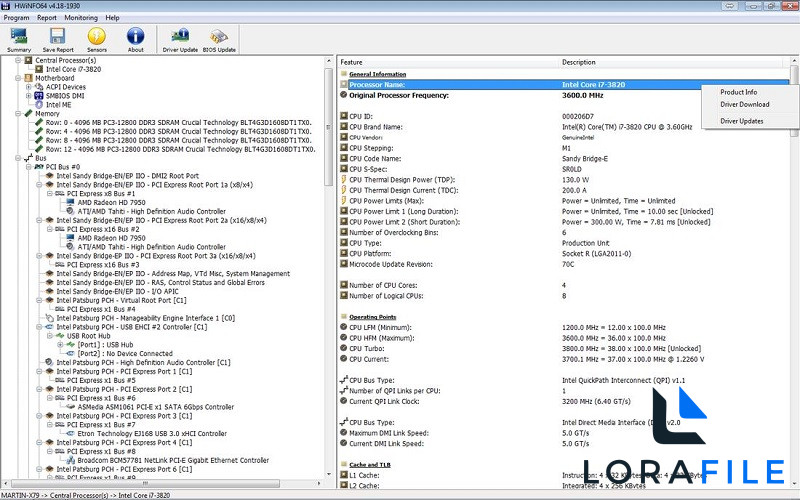Select the CPU Turbo row
Screen dimensions: 800x500
point(564,348)
